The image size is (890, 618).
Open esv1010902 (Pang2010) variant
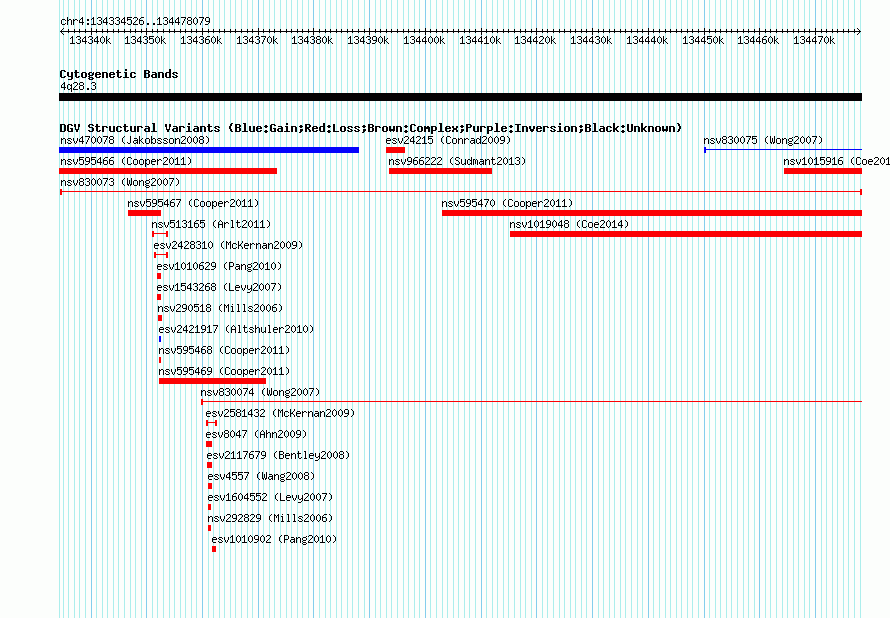tap(274, 539)
